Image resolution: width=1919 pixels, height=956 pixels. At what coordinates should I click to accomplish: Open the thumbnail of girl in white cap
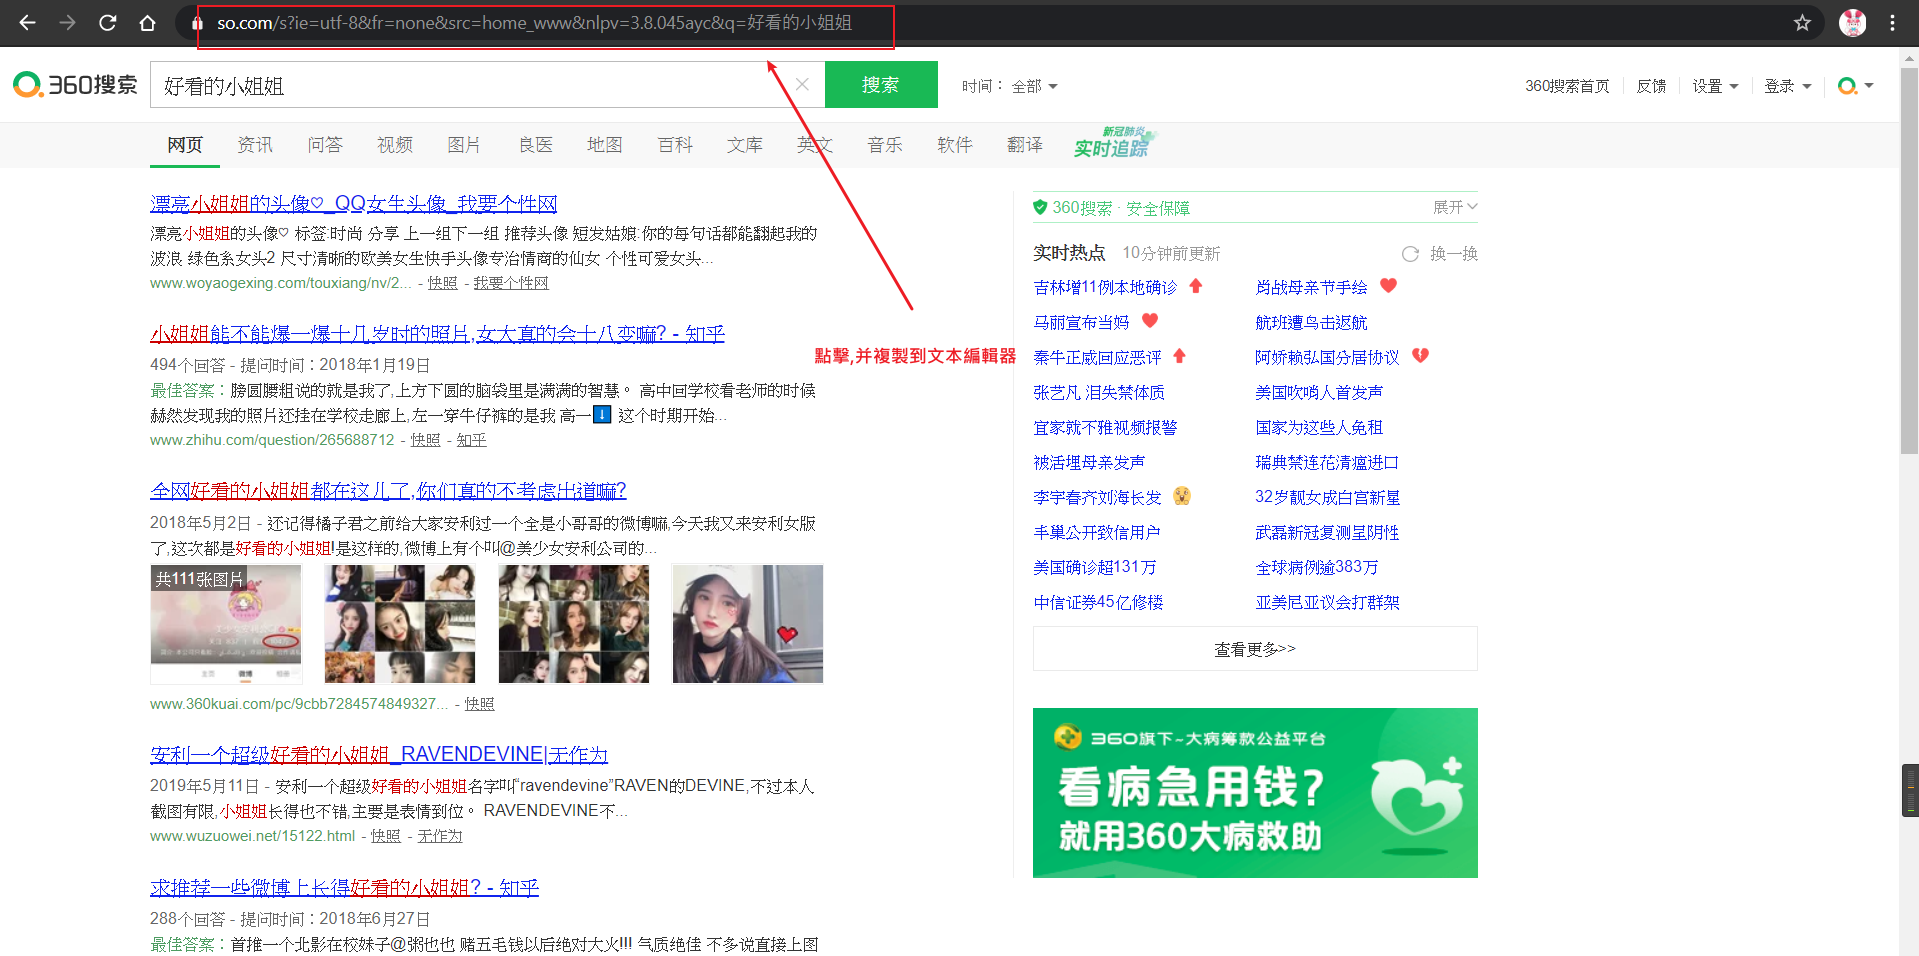coord(748,624)
